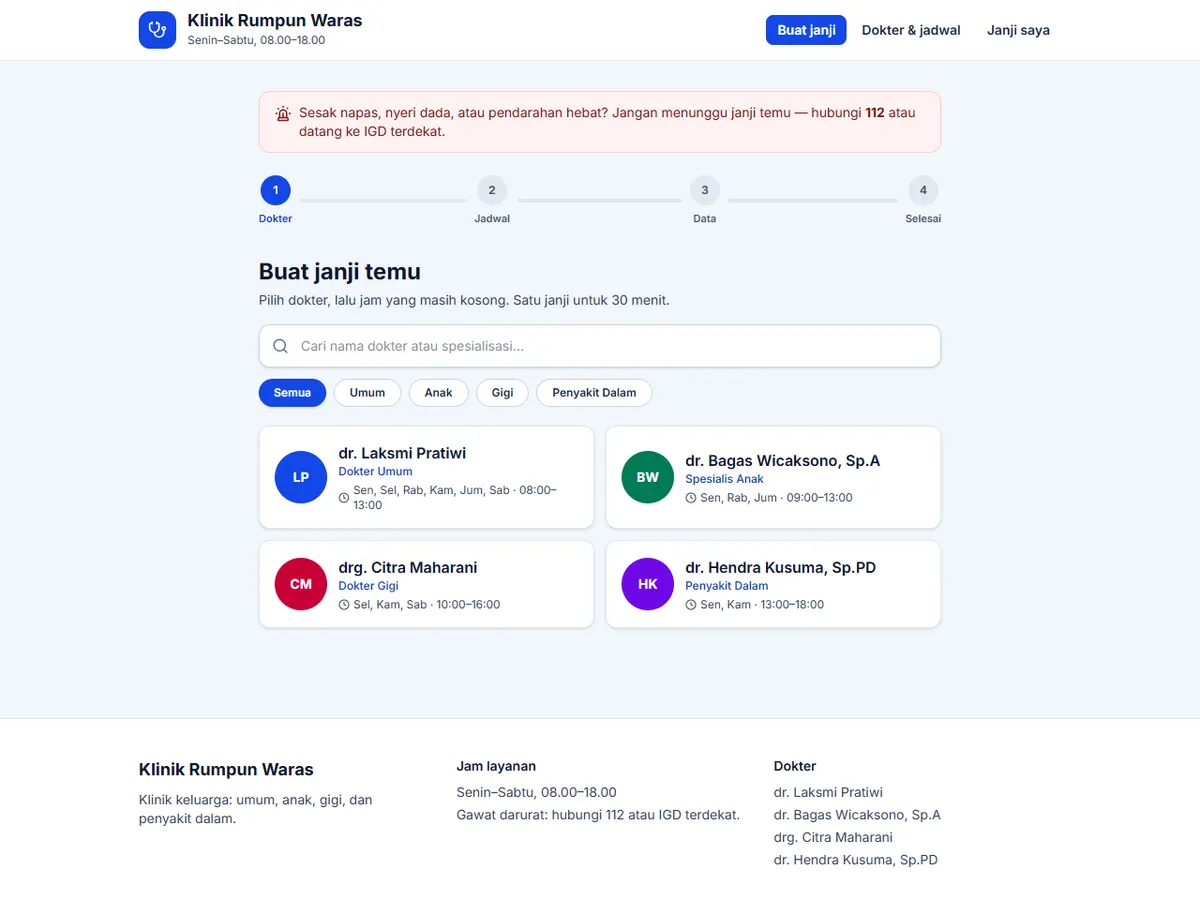1200x900 pixels.
Task: Click the "Dokter Gigi" specialty label
Action: (368, 587)
